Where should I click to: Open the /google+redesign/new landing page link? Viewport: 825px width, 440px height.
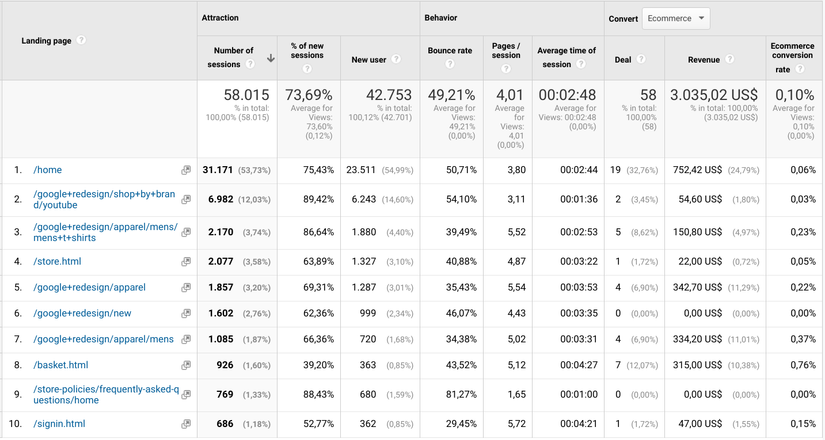pyautogui.click(x=82, y=313)
